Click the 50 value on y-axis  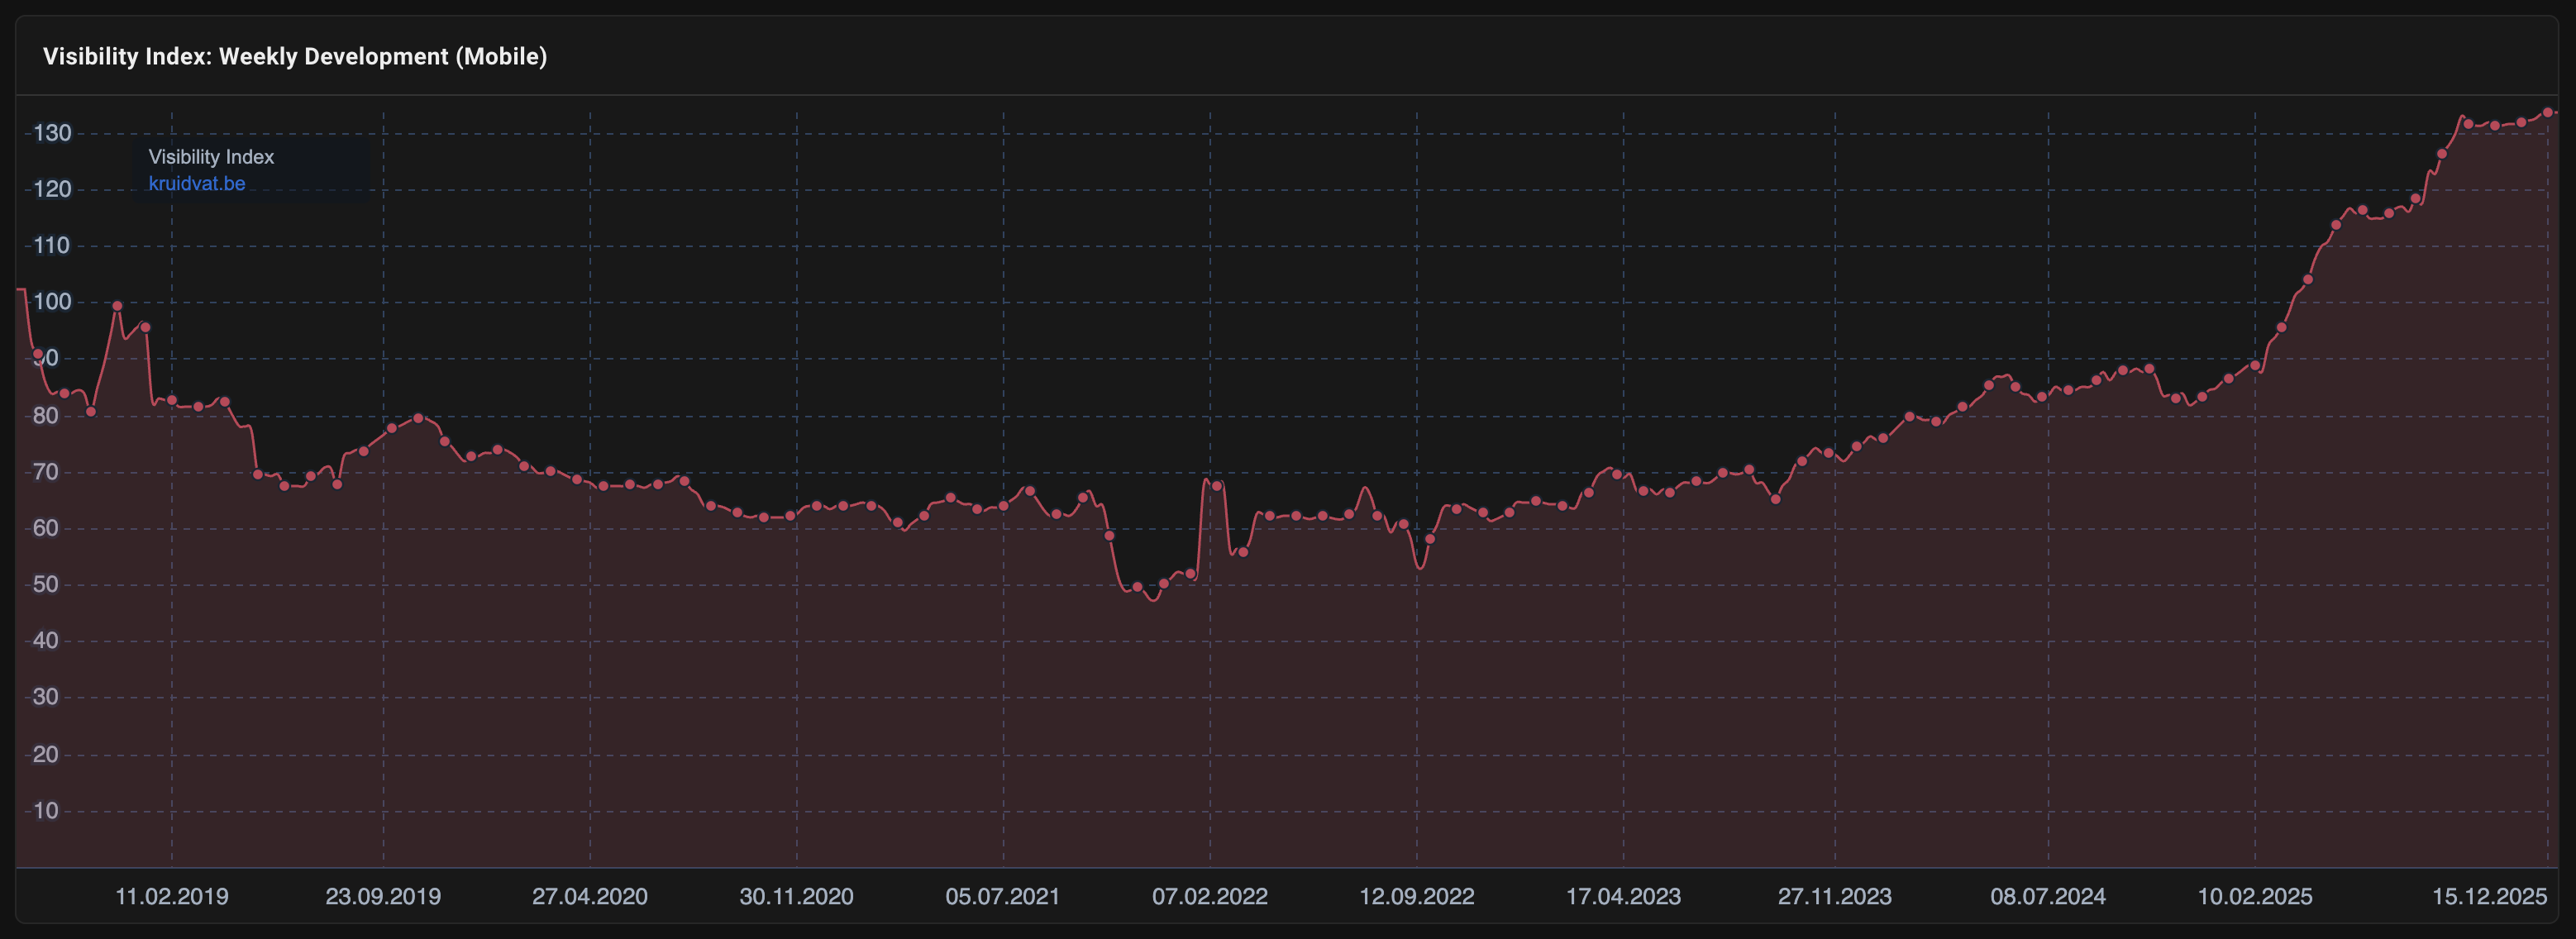click(46, 585)
